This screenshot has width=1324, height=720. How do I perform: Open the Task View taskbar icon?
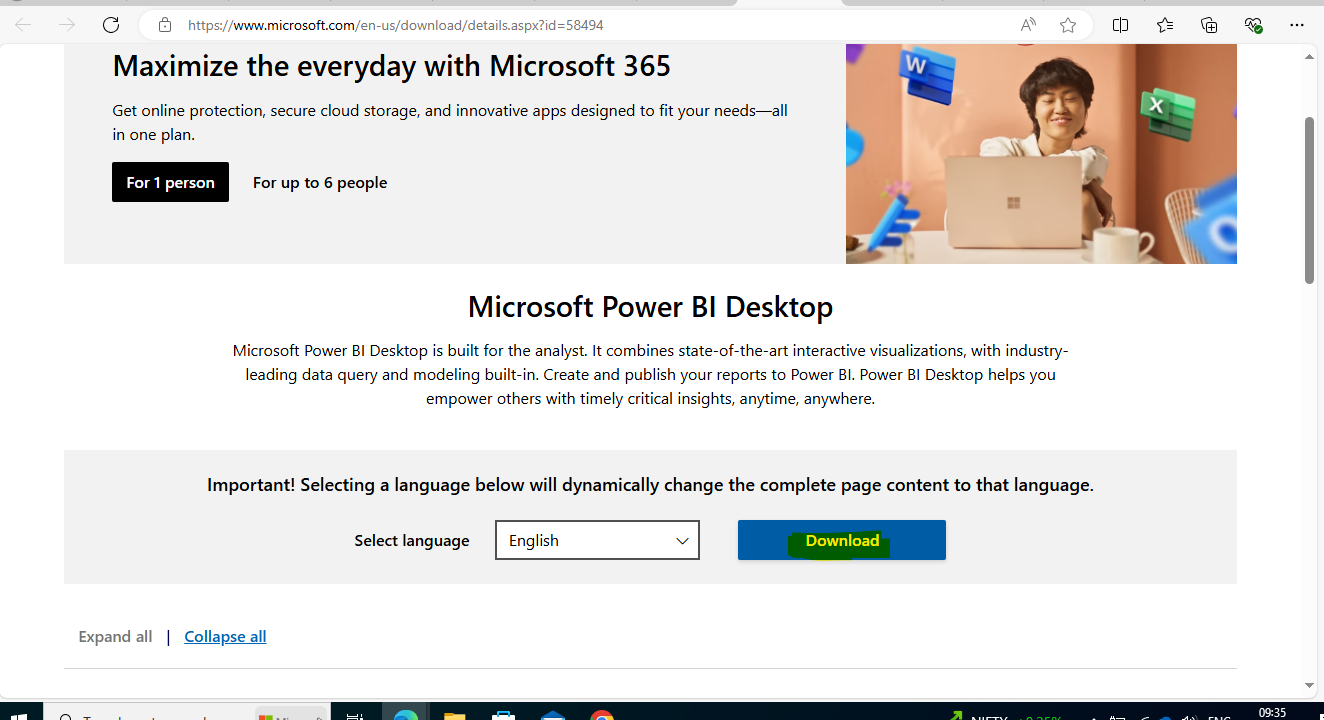(354, 714)
